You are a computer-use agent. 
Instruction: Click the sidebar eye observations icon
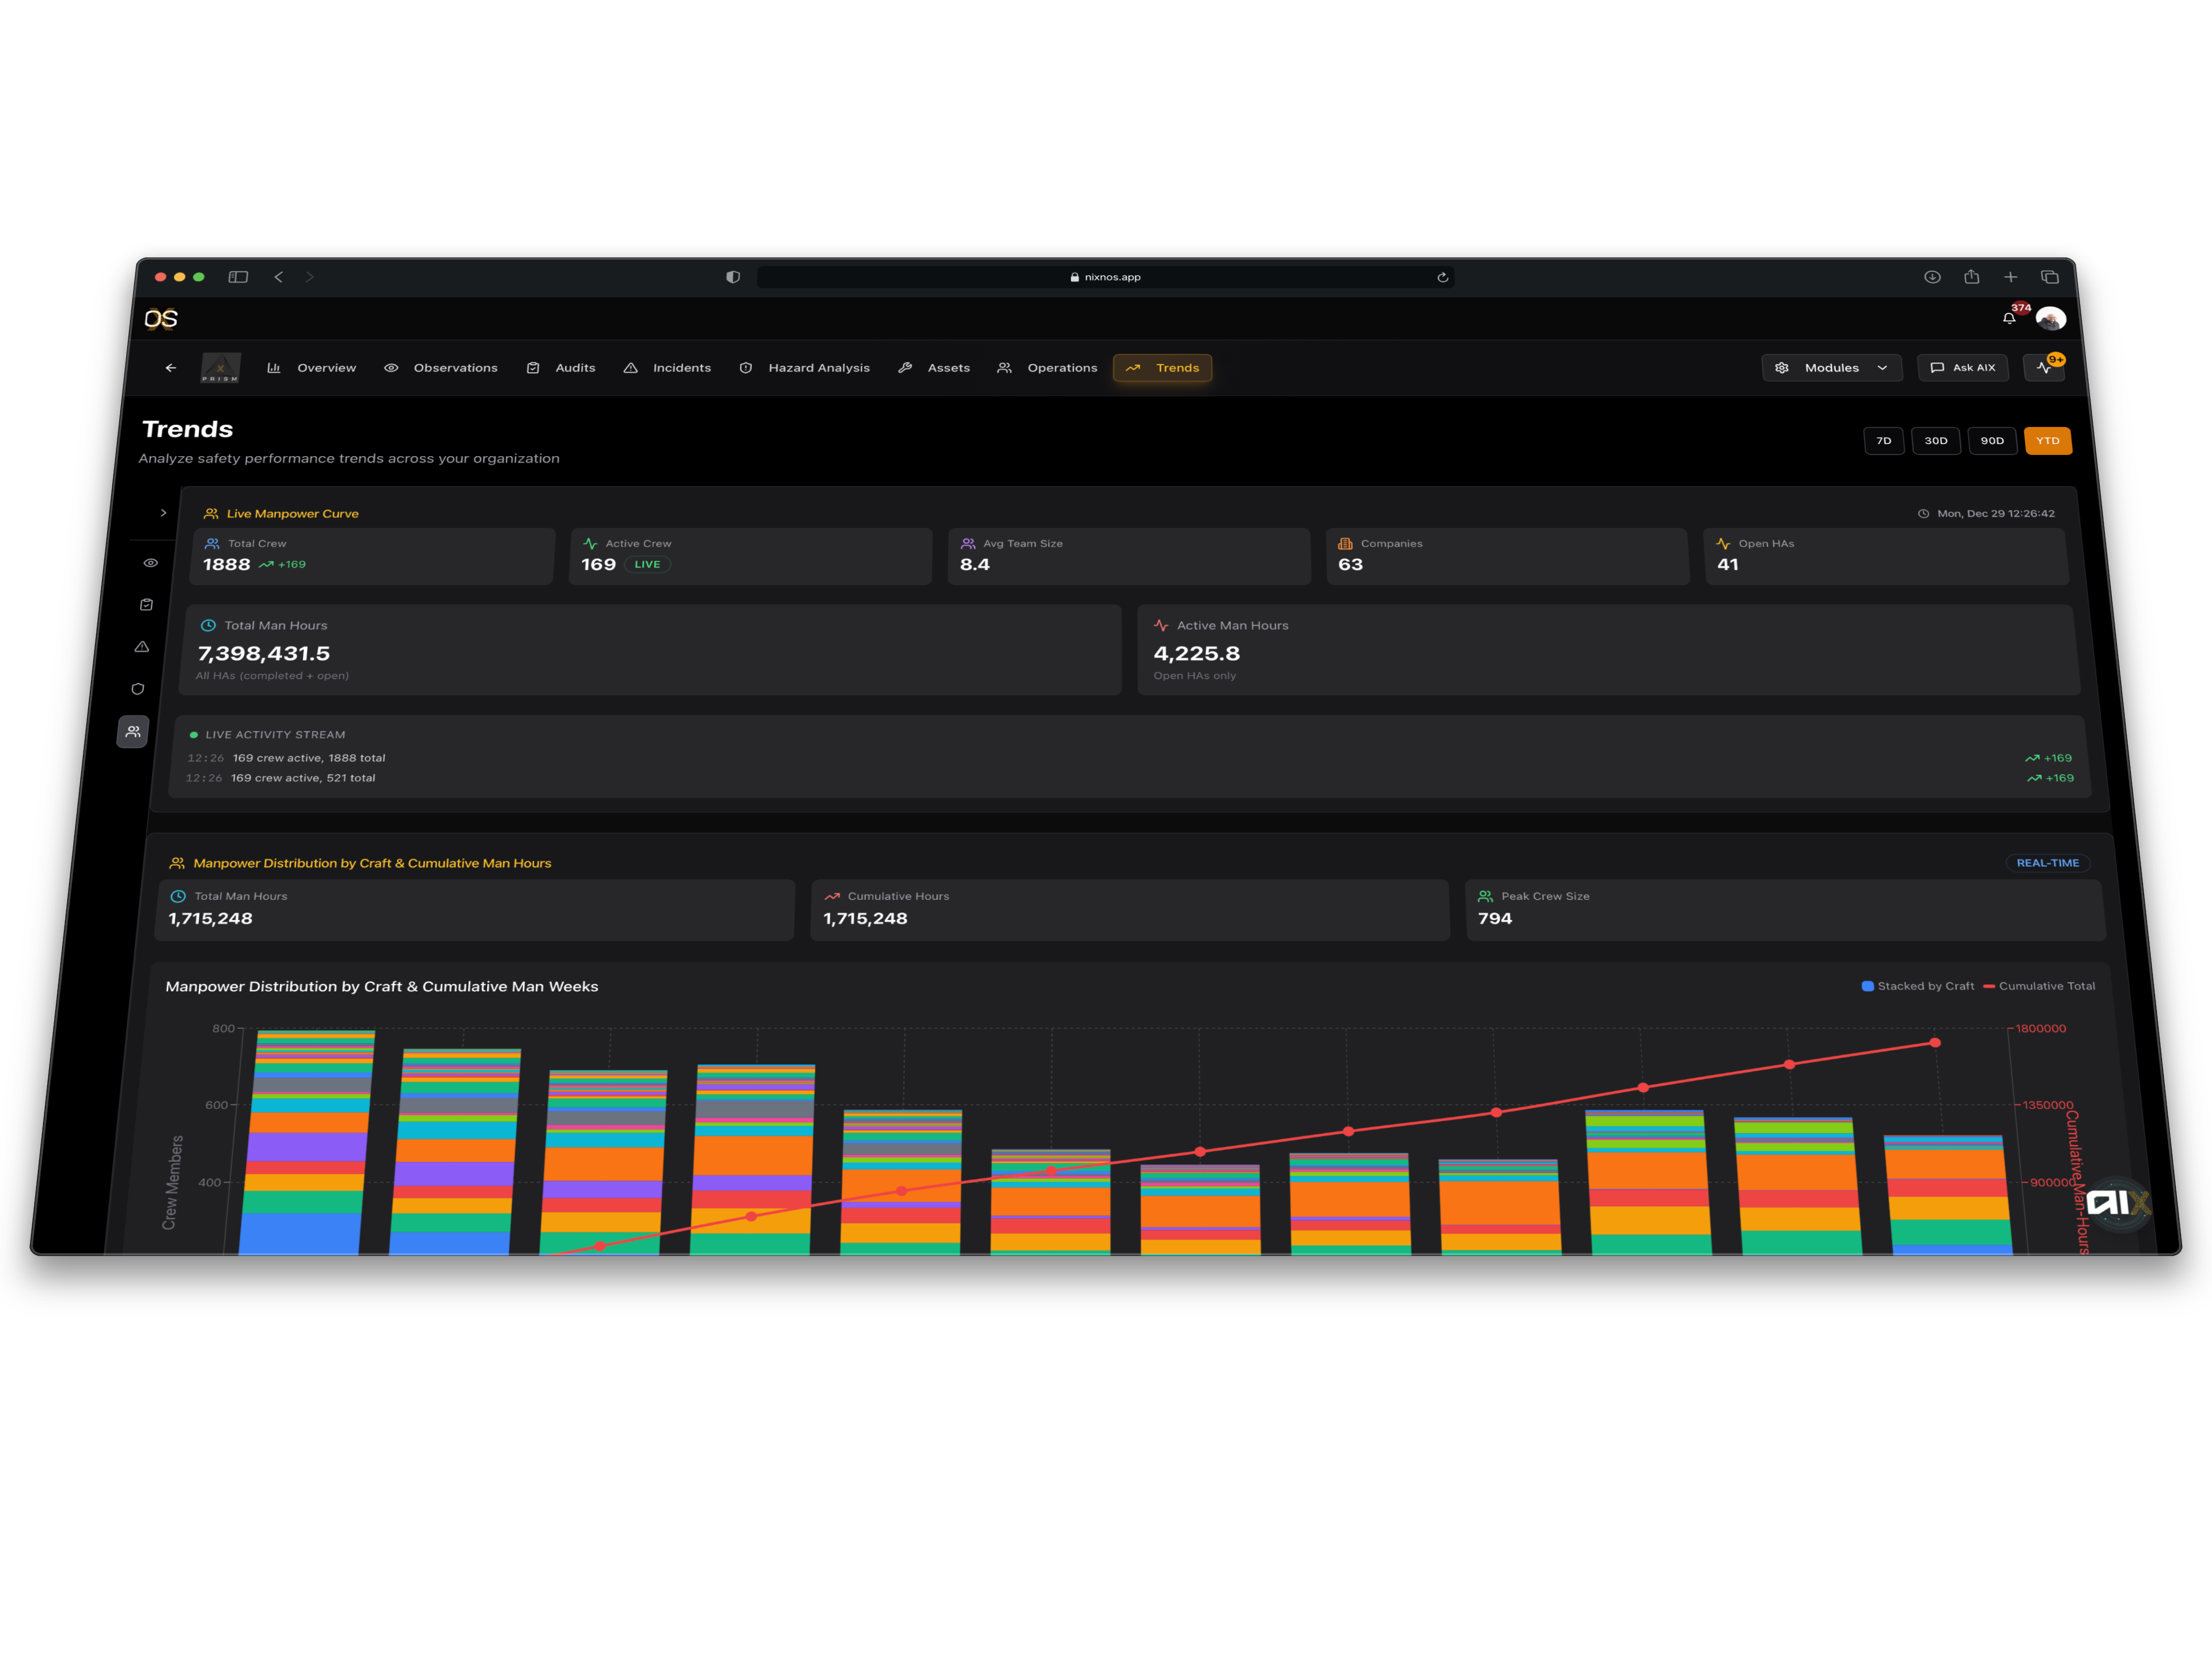tap(151, 563)
